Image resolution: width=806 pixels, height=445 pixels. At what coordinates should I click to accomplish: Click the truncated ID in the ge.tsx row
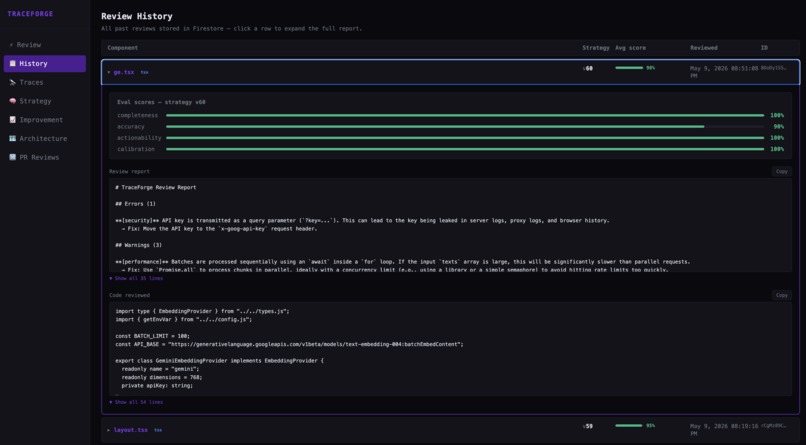773,68
